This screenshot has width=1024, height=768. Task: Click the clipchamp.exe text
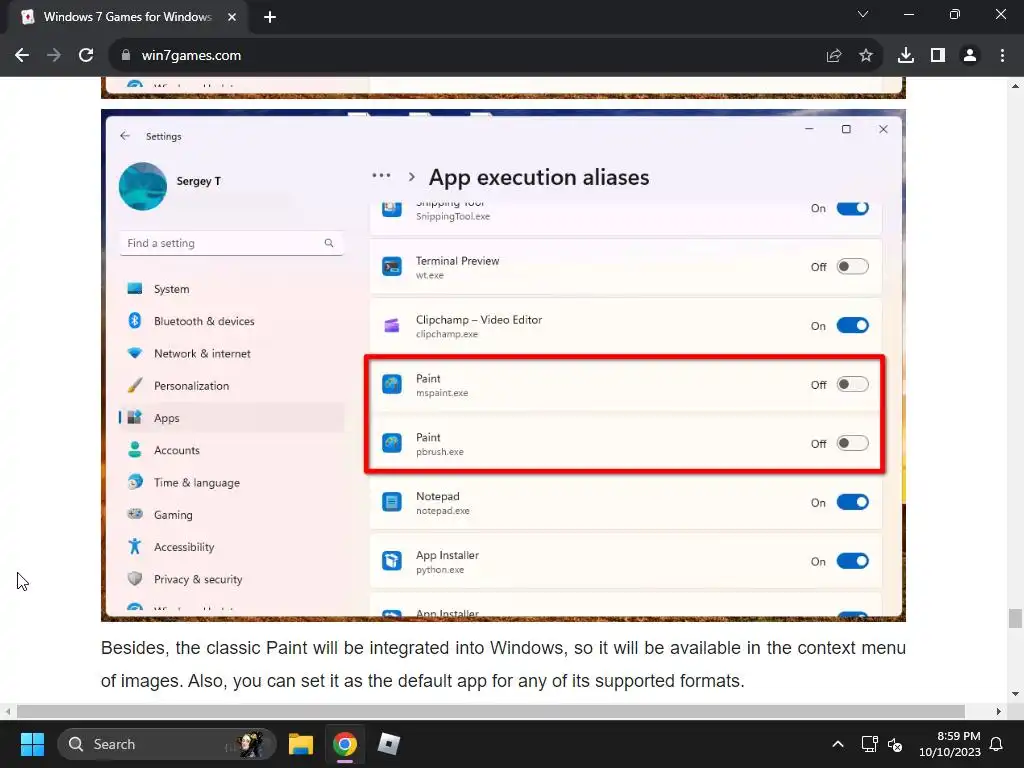(x=447, y=334)
